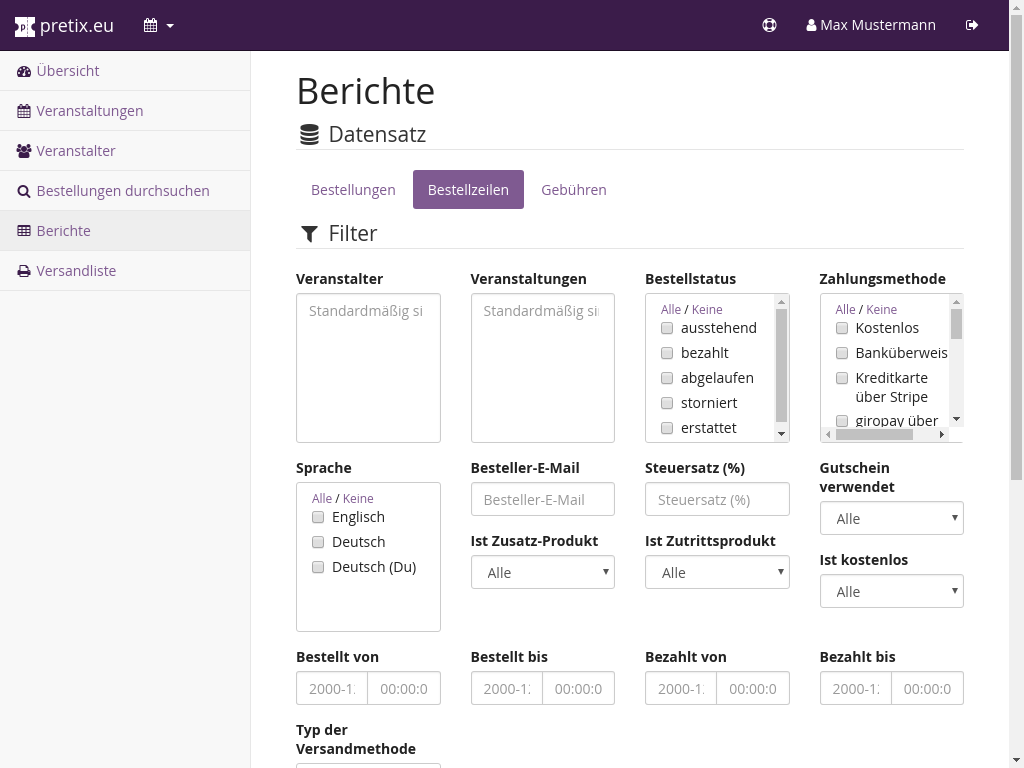Expand the 'Ist kostenlos' dropdown

coord(891,592)
